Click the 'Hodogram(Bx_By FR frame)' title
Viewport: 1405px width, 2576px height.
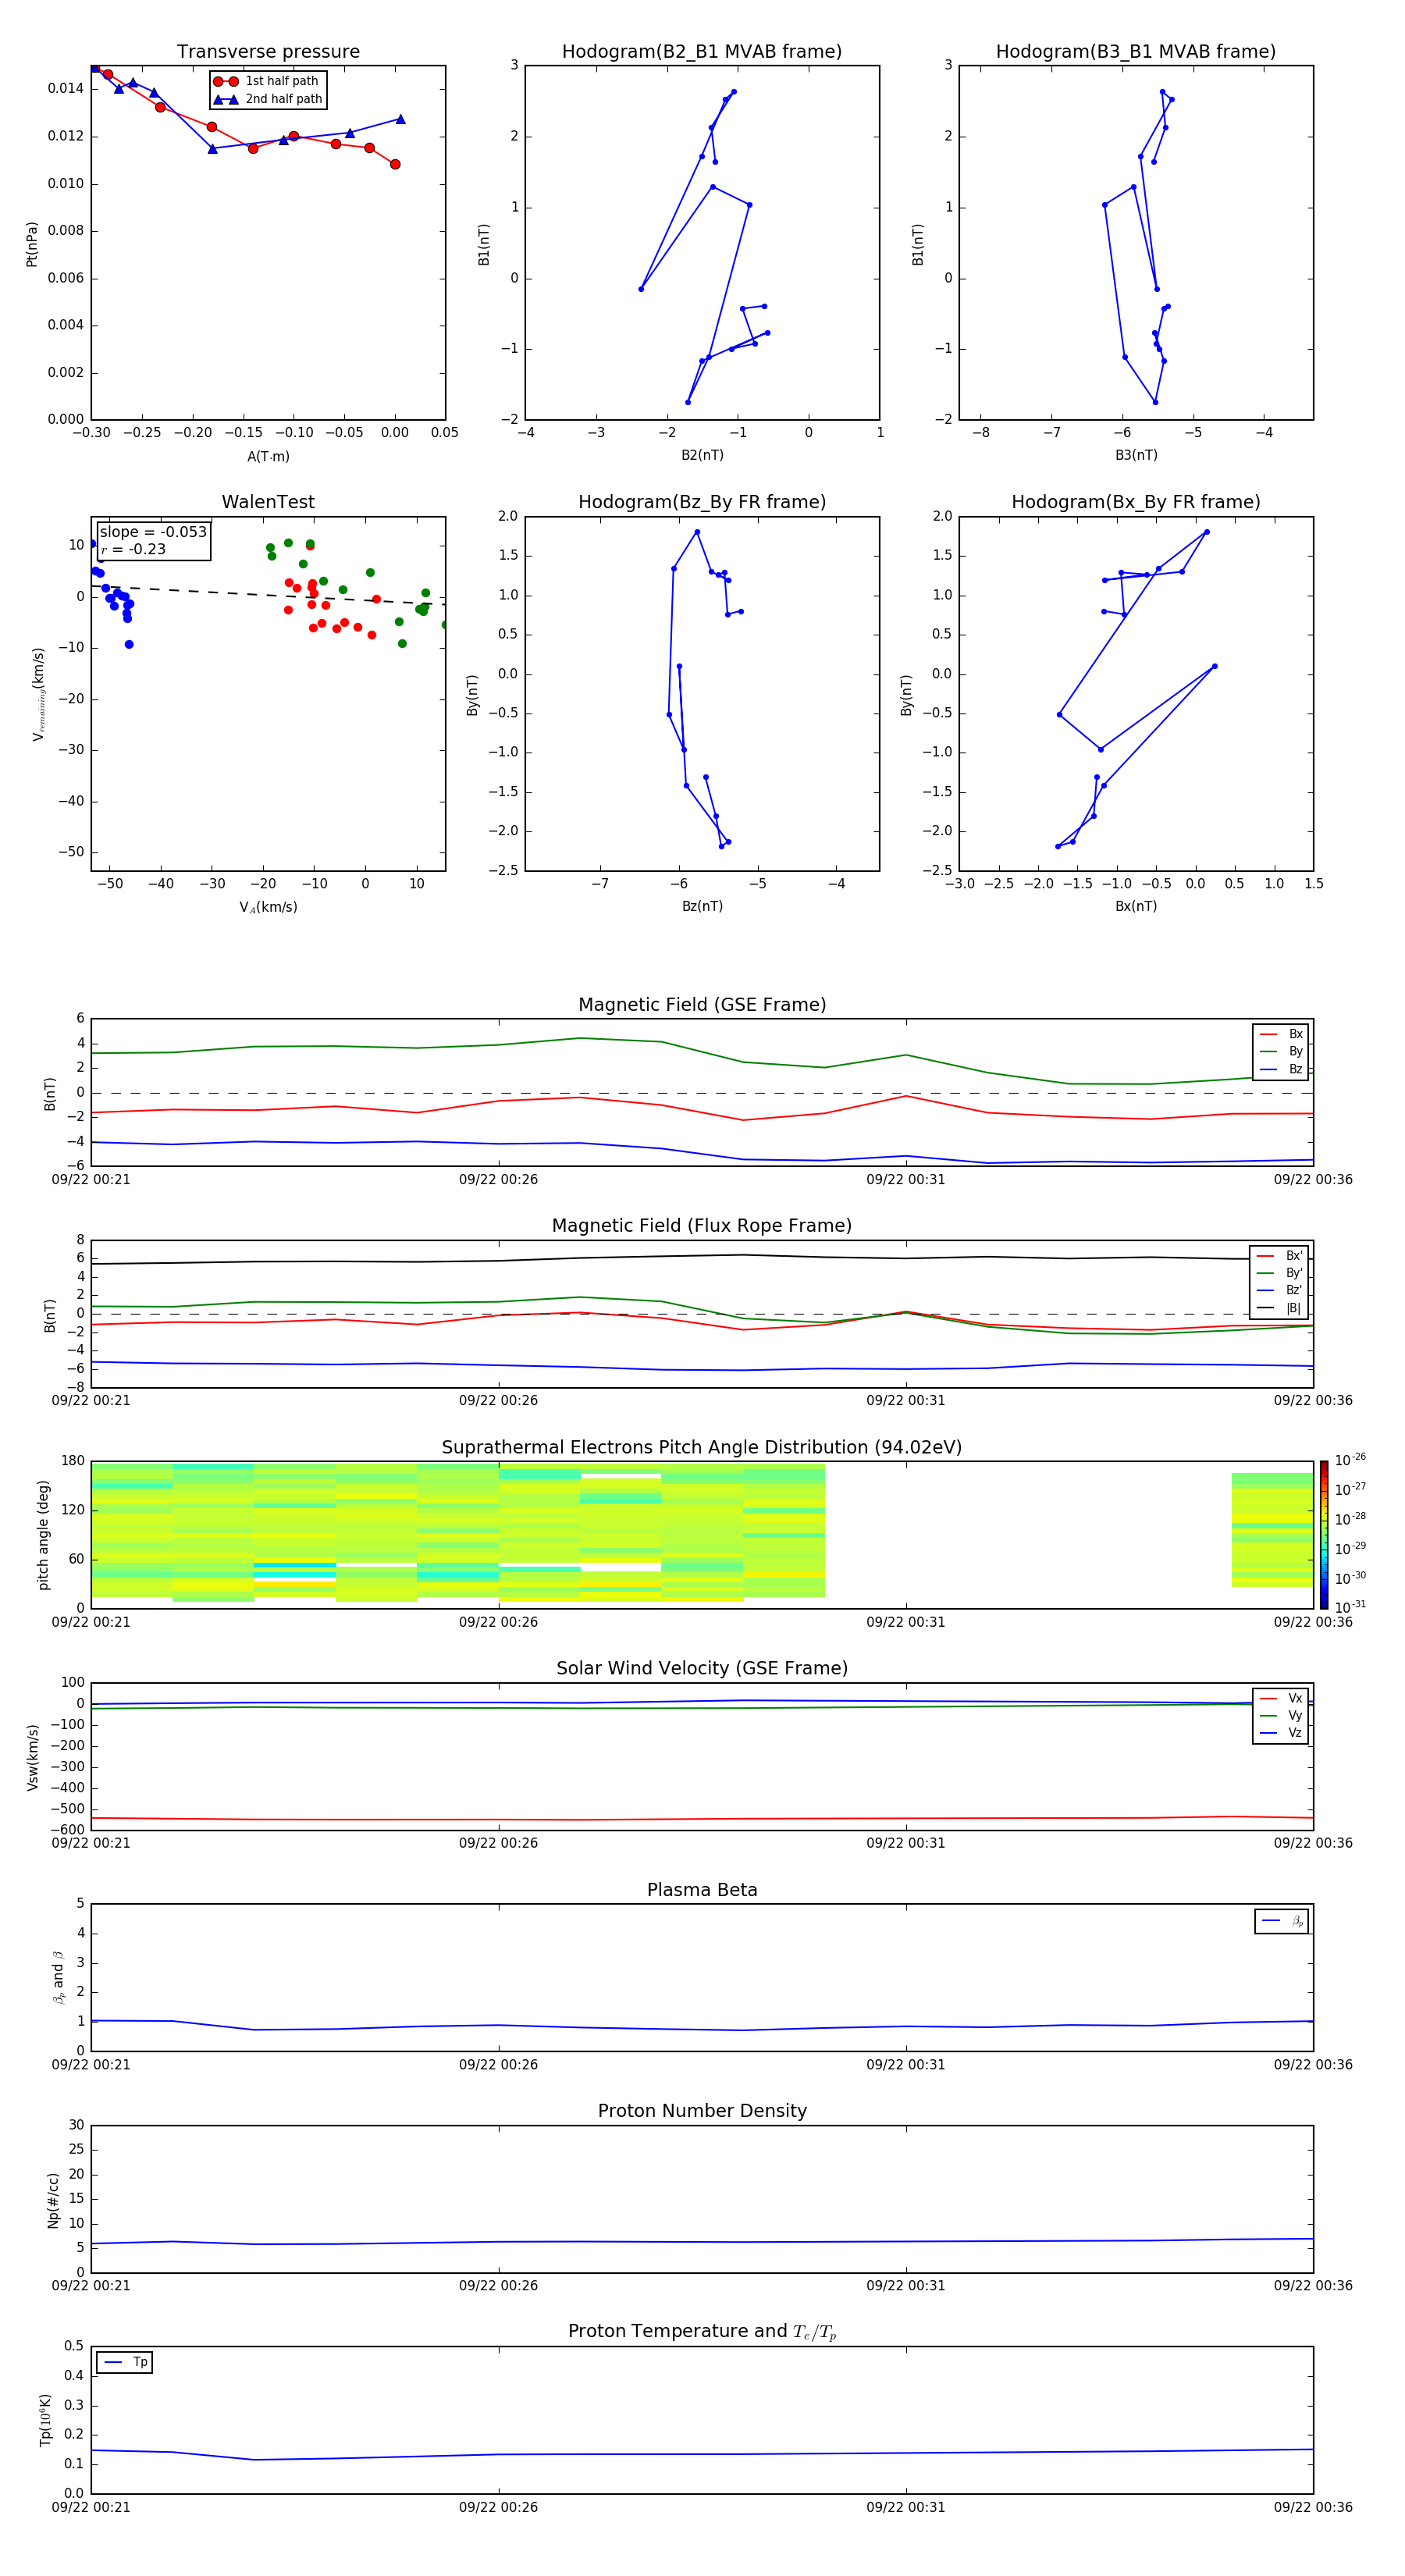[1136, 502]
